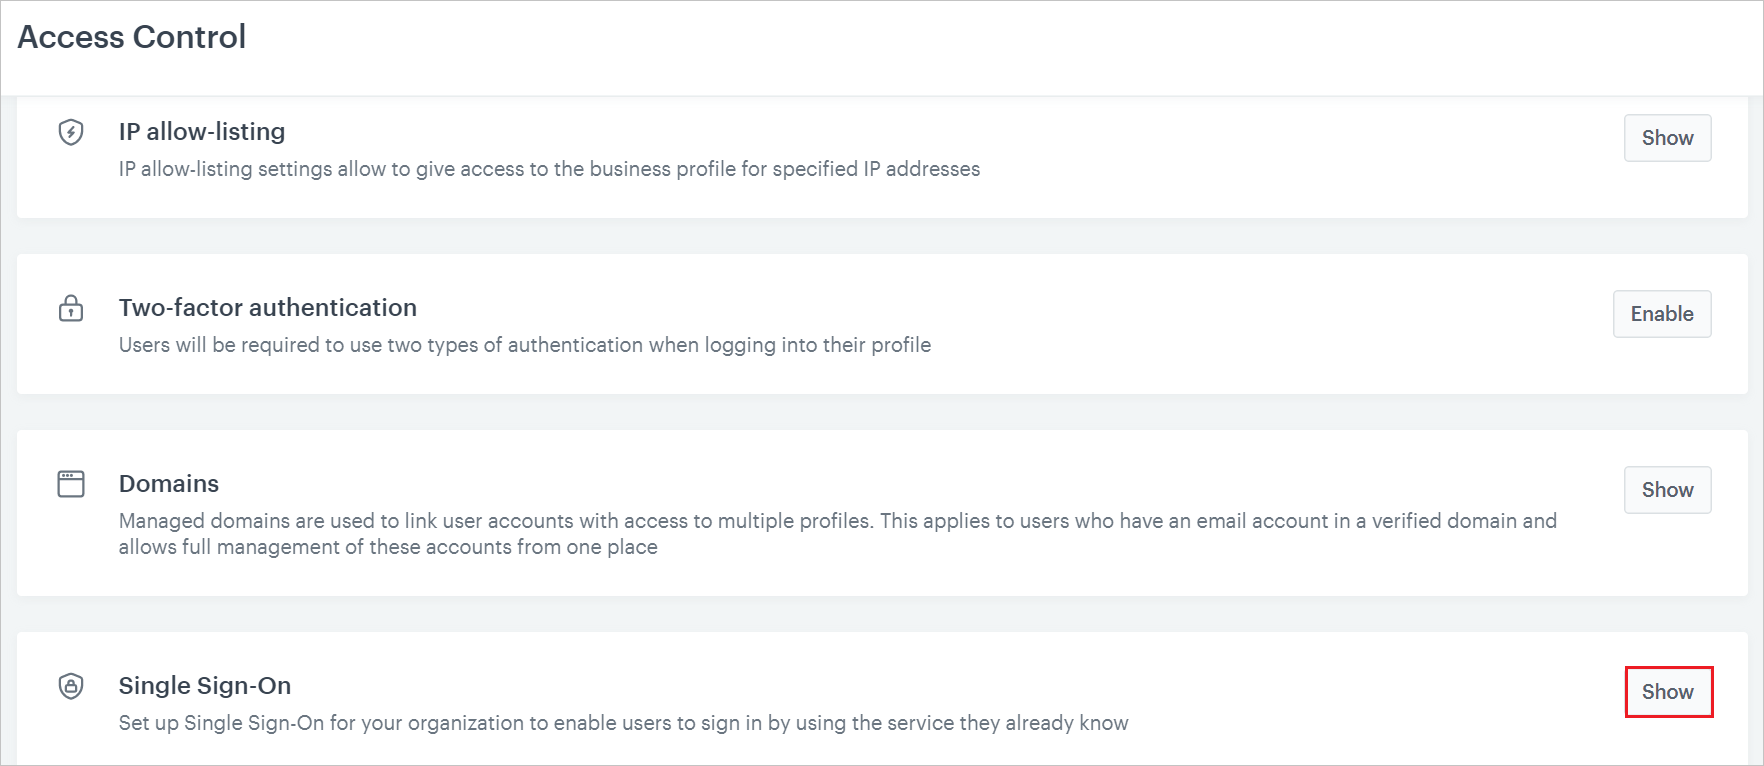Click the two-factor authentication description text
Image resolution: width=1764 pixels, height=766 pixels.
(x=525, y=345)
